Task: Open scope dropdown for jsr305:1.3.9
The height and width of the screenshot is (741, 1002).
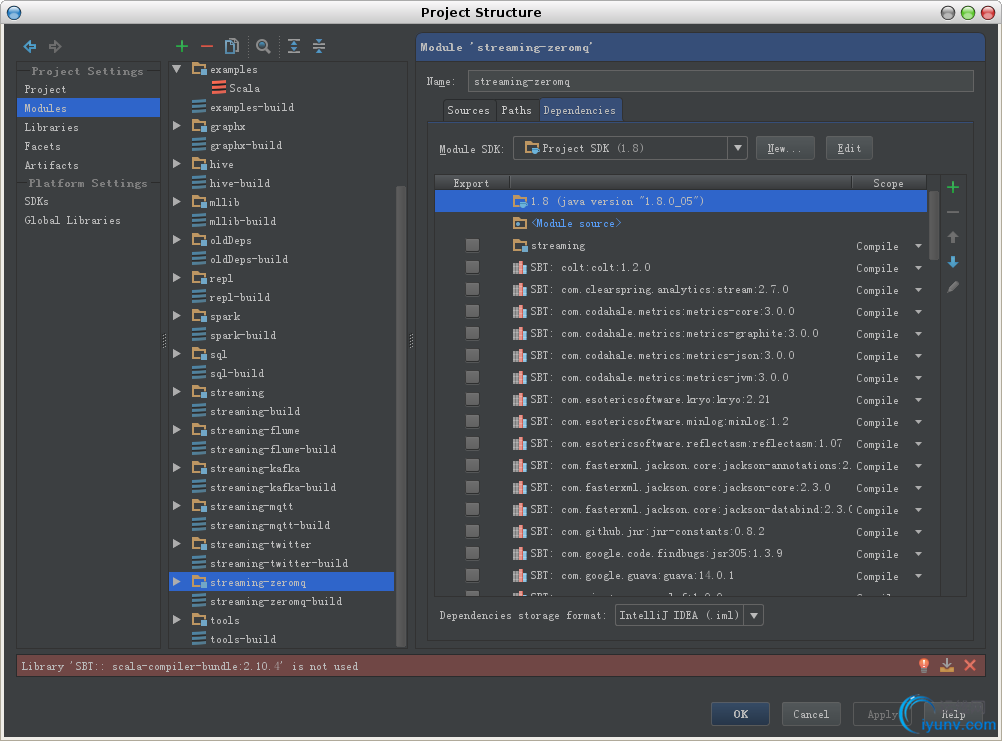Action: click(918, 554)
